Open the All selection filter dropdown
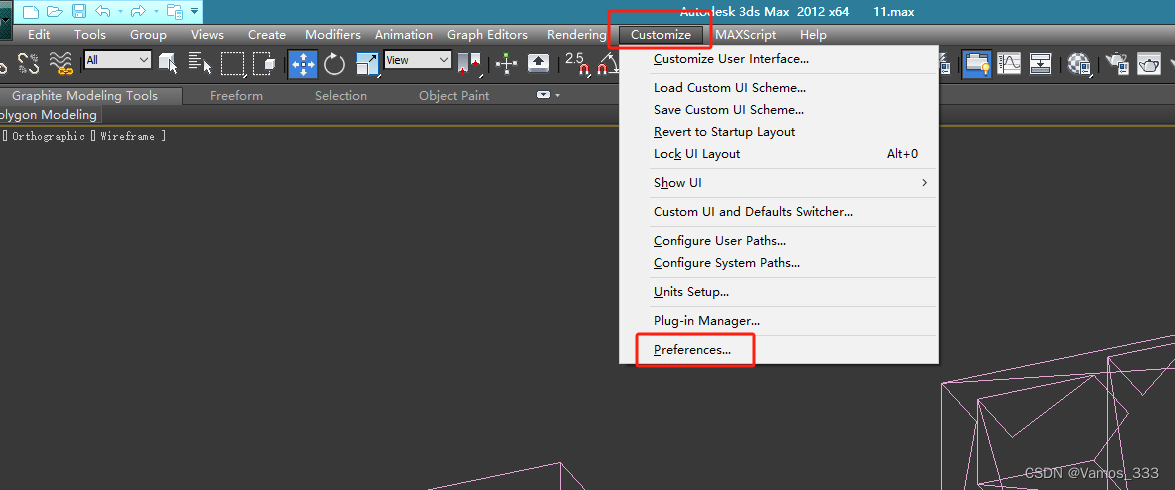Image resolution: width=1175 pixels, height=490 pixels. [x=118, y=60]
